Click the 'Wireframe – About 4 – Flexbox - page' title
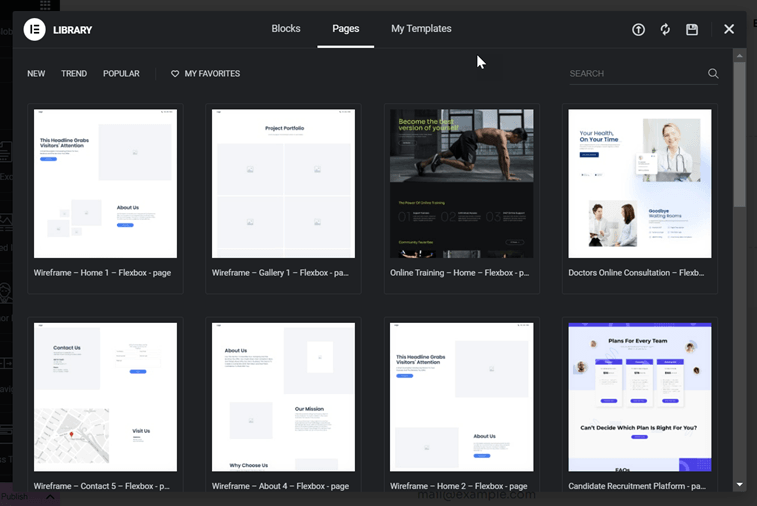Viewport: 757px width, 506px height. [280, 486]
